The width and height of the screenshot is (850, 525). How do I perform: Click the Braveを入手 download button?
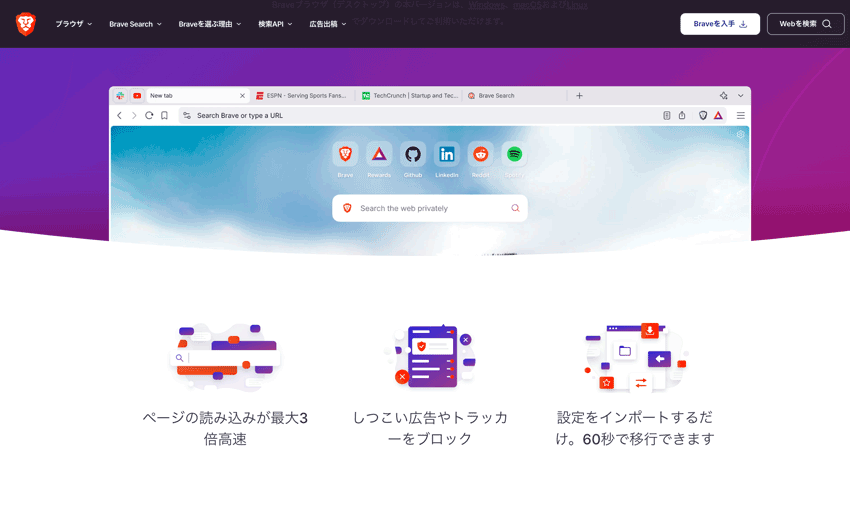(x=720, y=24)
